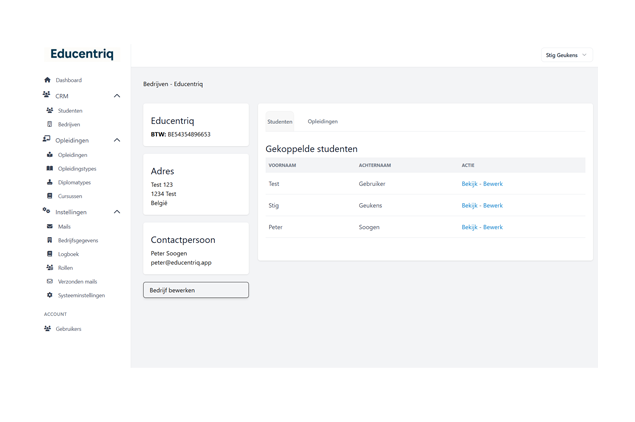Viewport: 635px width, 422px height.
Task: Click the Educentriq logo
Action: pos(82,54)
